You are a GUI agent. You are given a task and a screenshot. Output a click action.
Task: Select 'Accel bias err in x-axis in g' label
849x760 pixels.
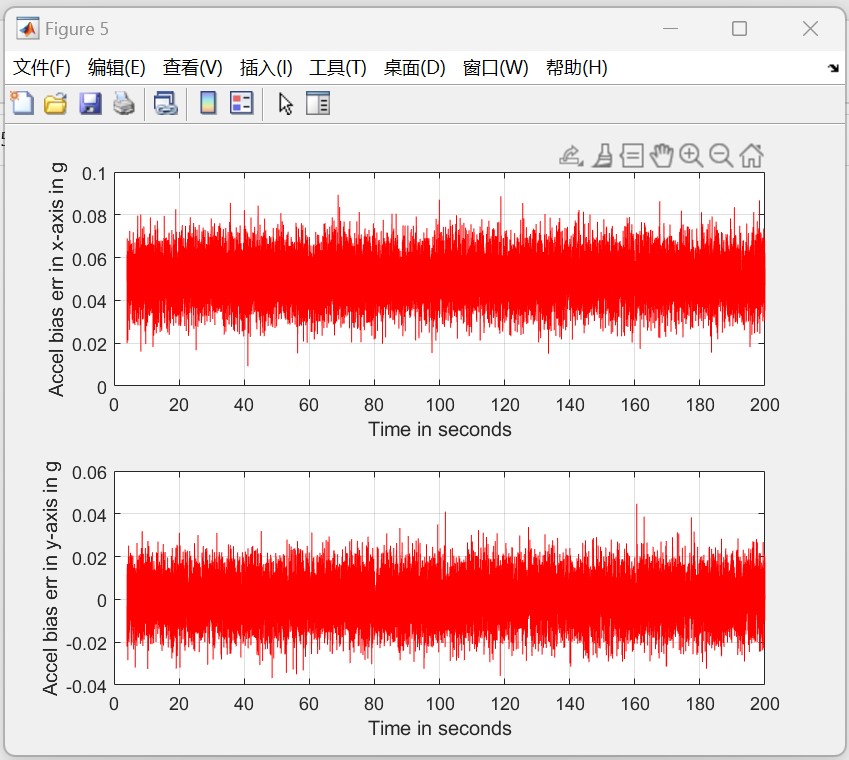56,279
